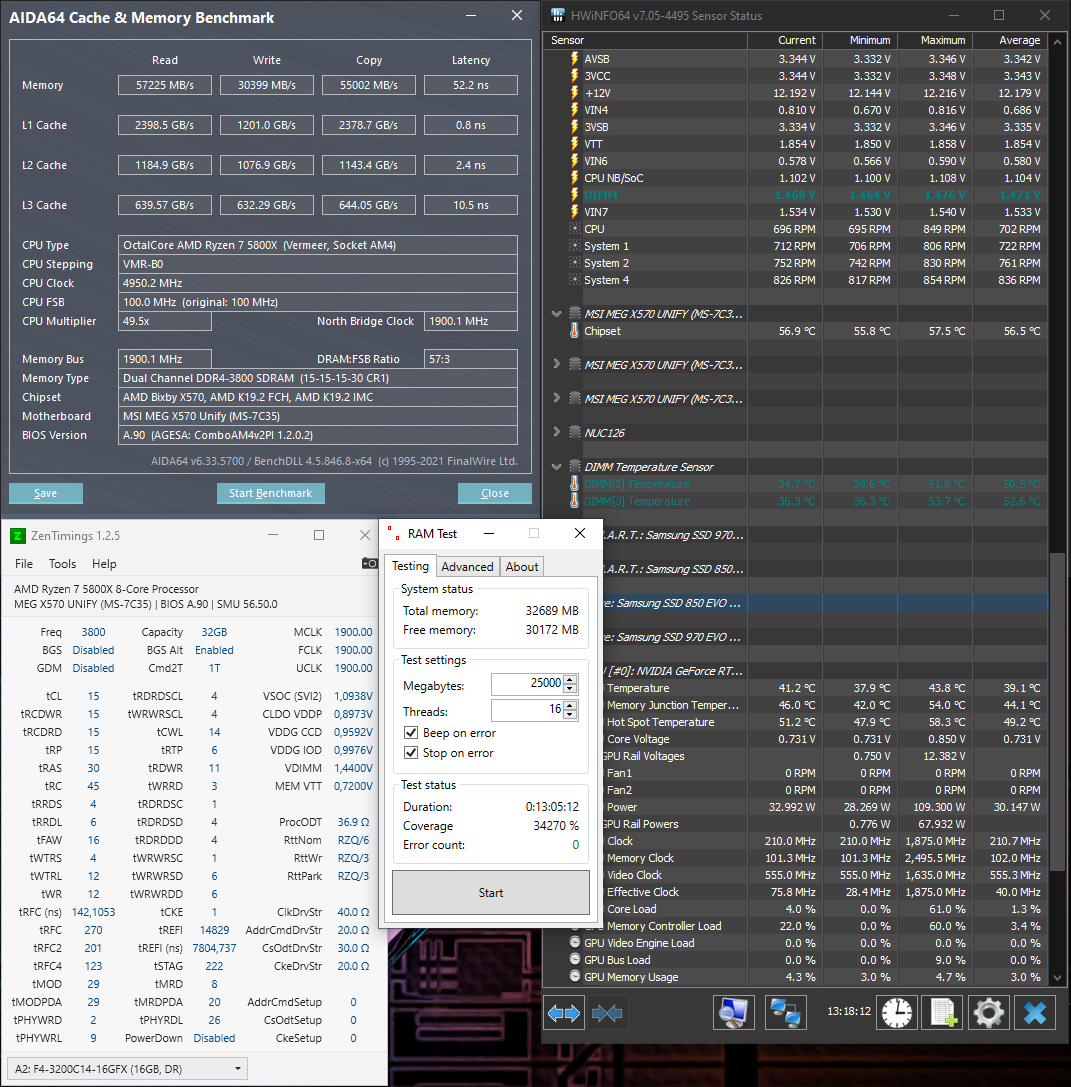Click the collapse columns arrows icon in HWiNFO
1071x1087 pixels.
[607, 1013]
